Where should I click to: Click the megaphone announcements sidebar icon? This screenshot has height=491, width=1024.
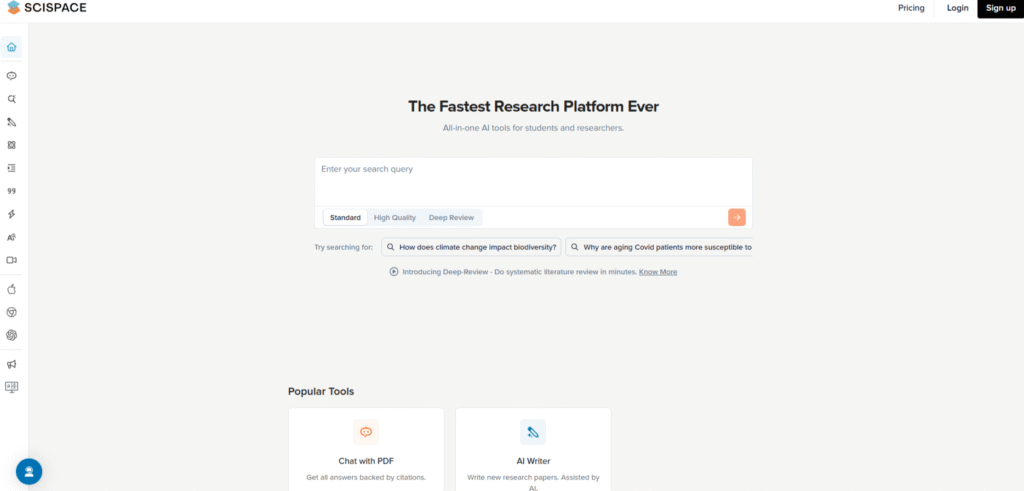click(11, 364)
